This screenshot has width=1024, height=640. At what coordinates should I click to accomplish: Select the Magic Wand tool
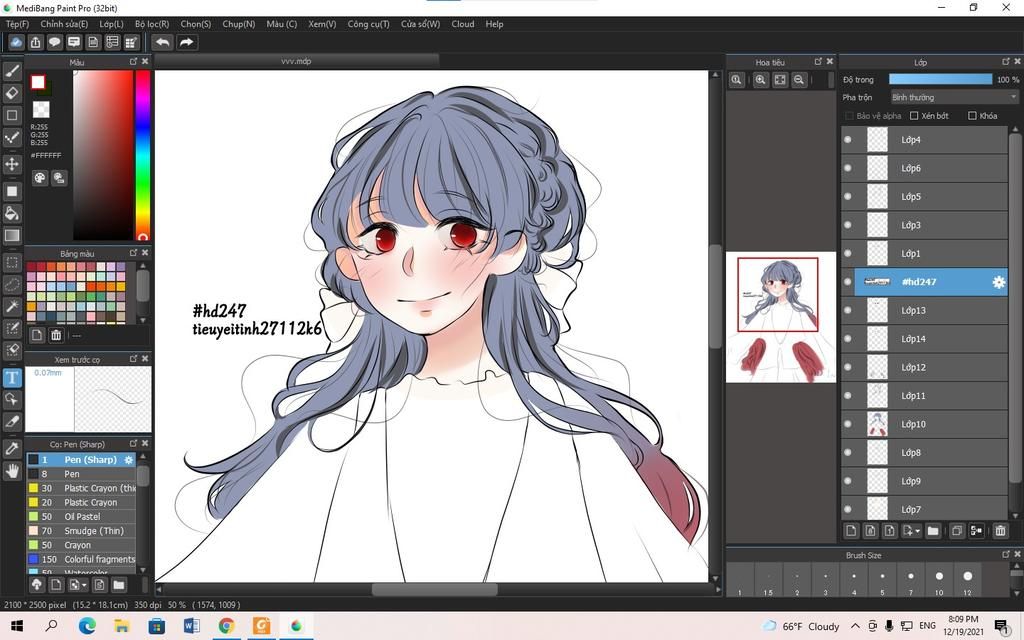coord(12,306)
